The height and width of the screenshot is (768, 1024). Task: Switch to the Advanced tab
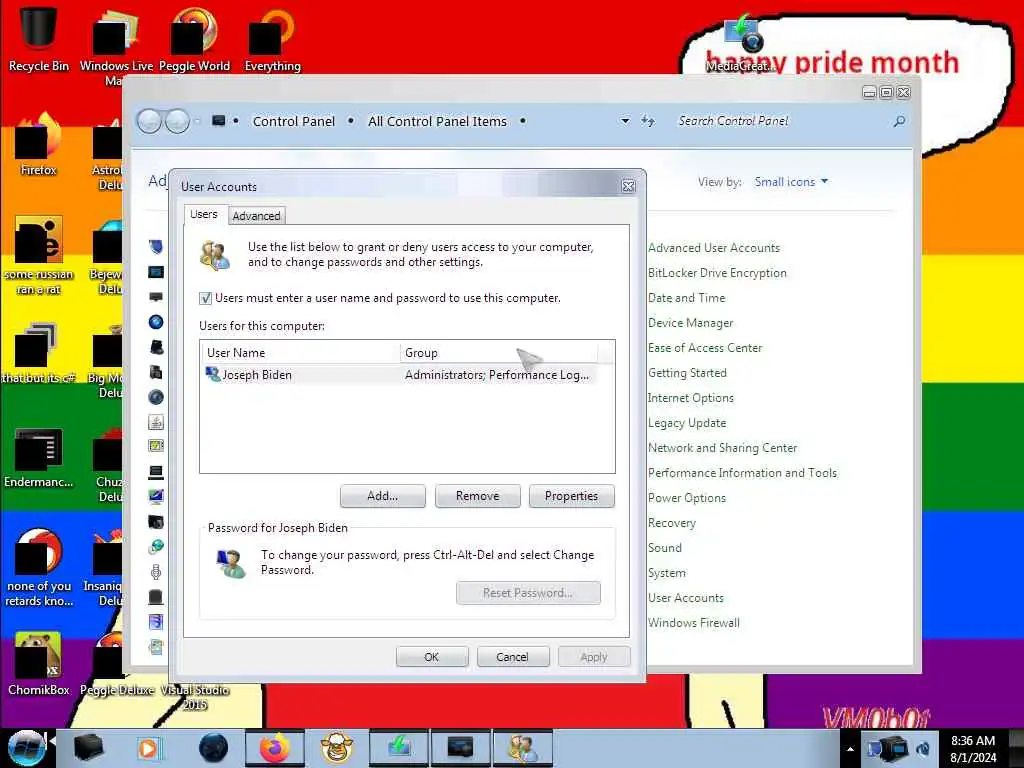256,216
